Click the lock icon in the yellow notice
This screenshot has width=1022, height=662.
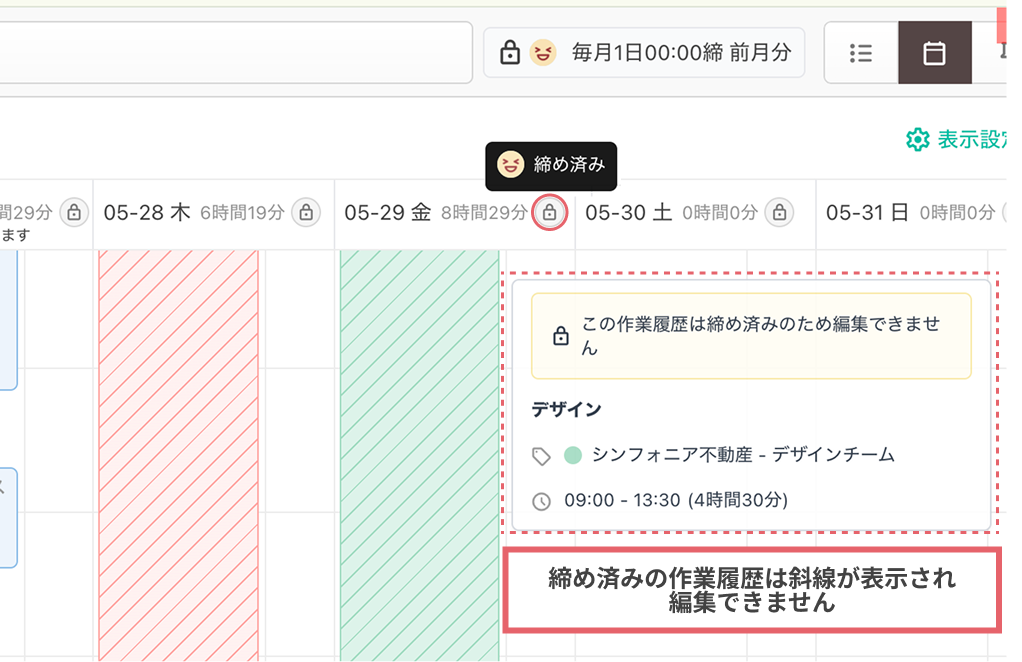(561, 336)
